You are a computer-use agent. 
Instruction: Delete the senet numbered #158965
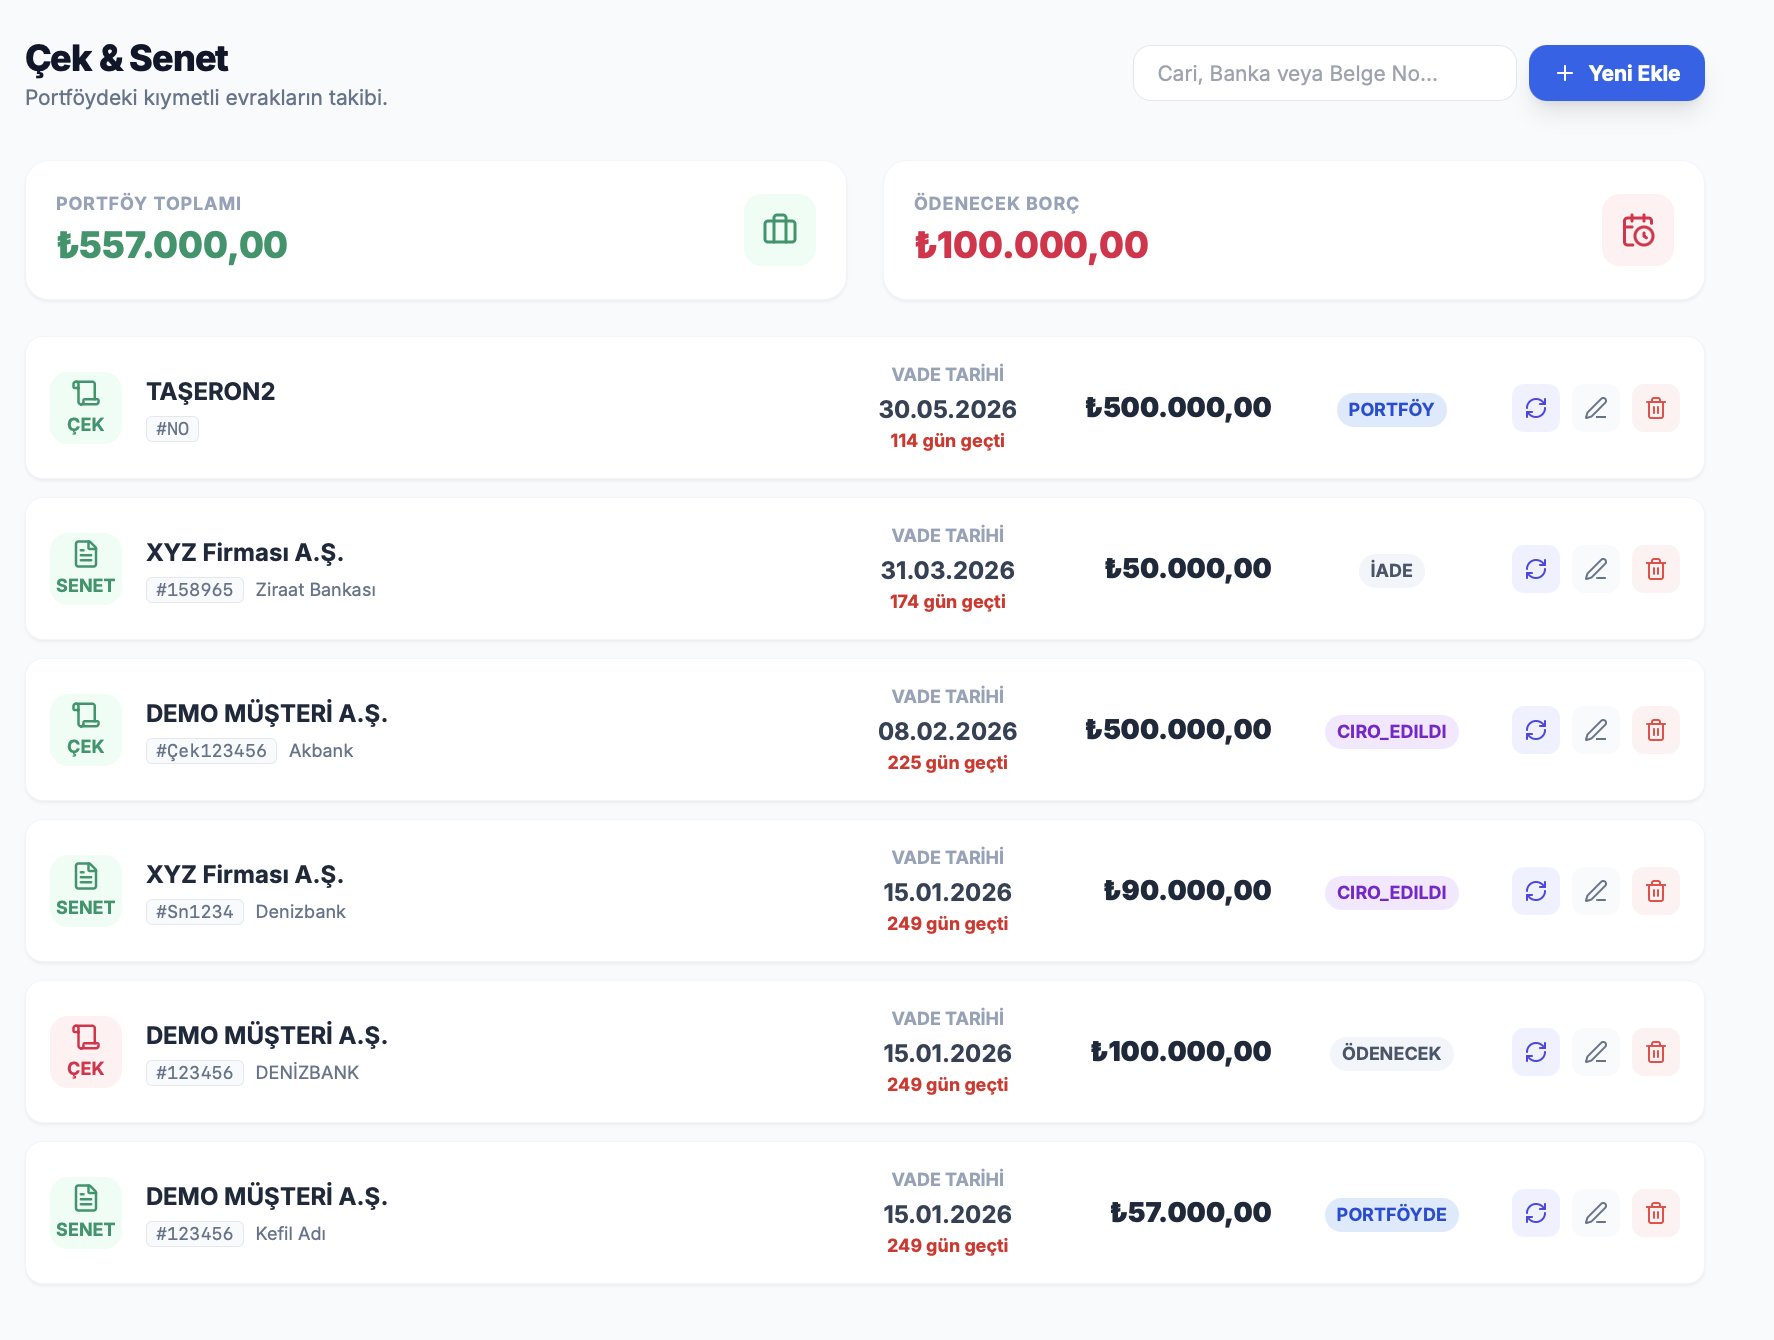point(1655,569)
